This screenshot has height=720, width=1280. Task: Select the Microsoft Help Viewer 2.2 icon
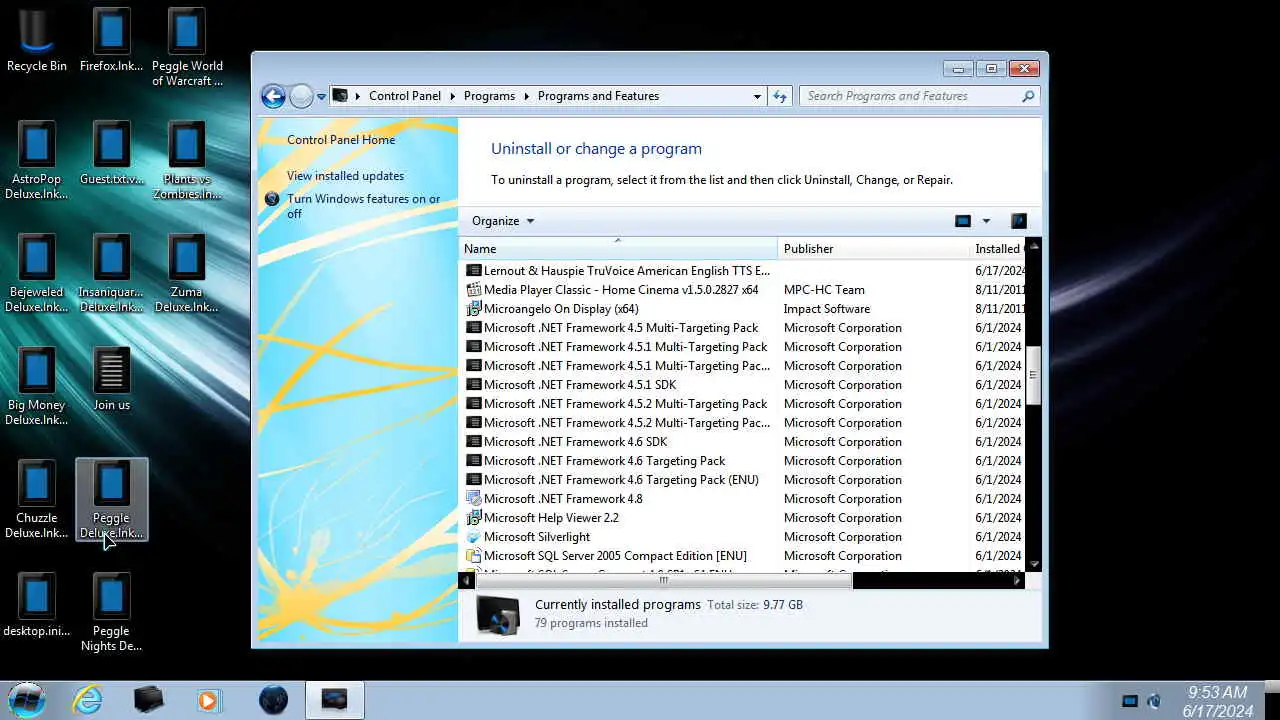[474, 518]
